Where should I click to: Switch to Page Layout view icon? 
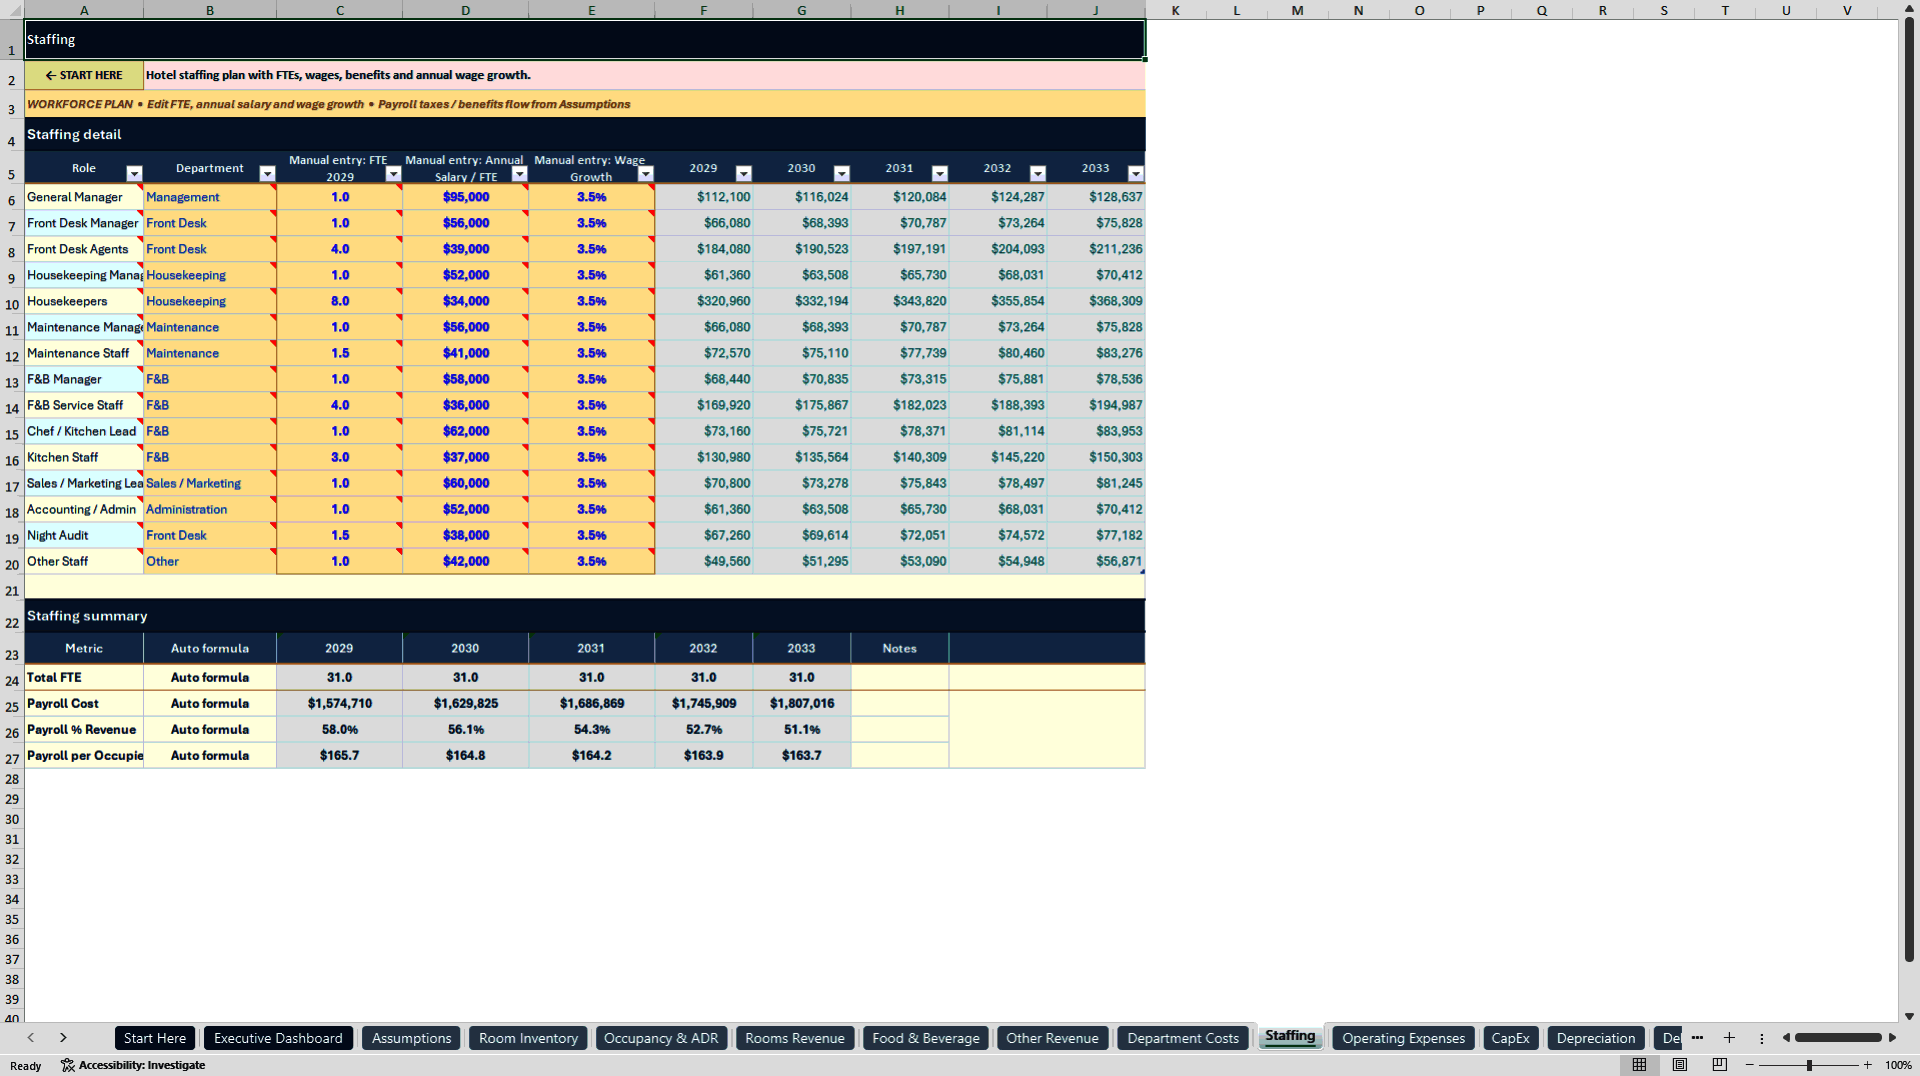[1680, 1065]
